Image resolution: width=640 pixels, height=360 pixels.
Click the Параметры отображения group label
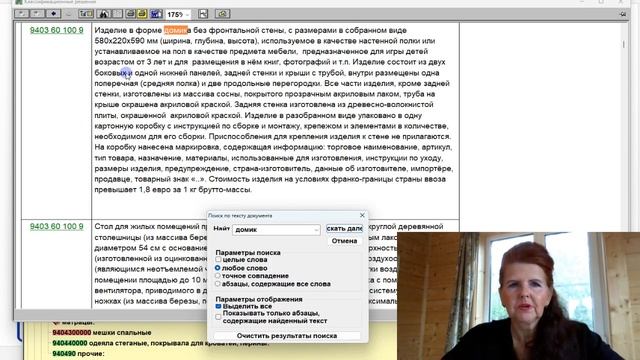pyautogui.click(x=259, y=299)
